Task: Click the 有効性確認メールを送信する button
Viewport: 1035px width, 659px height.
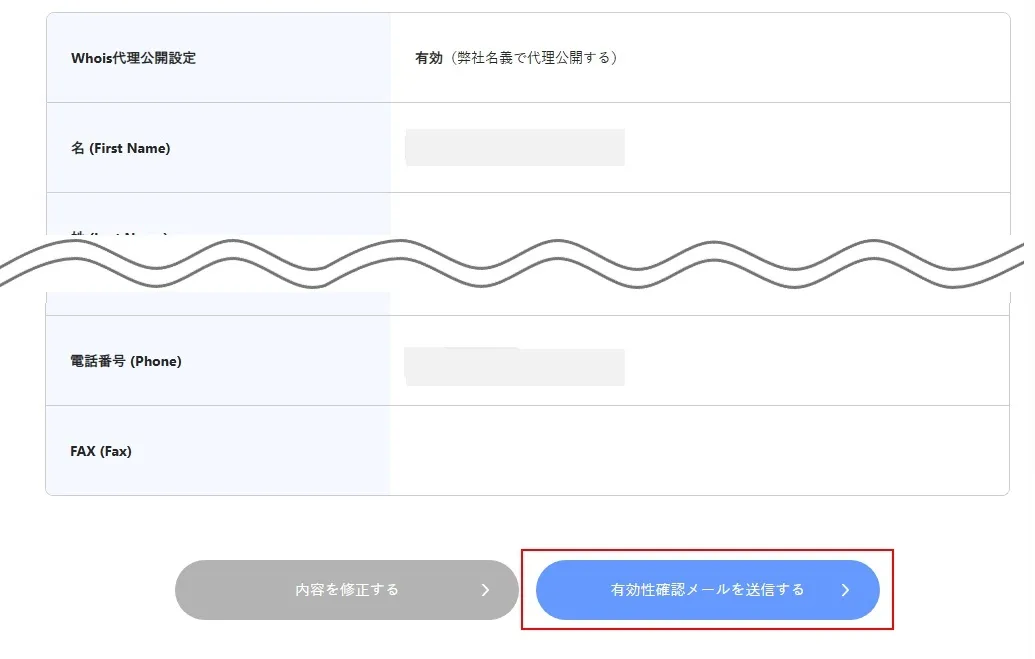Action: point(708,590)
